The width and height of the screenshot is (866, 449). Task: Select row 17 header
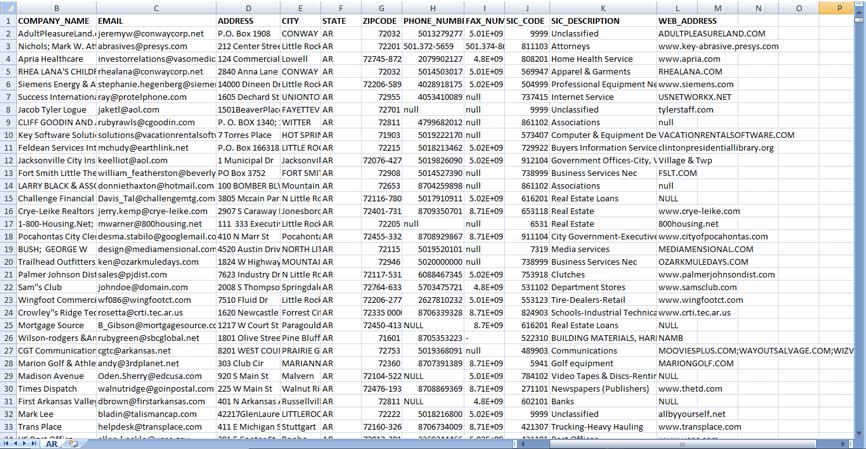tap(8, 224)
